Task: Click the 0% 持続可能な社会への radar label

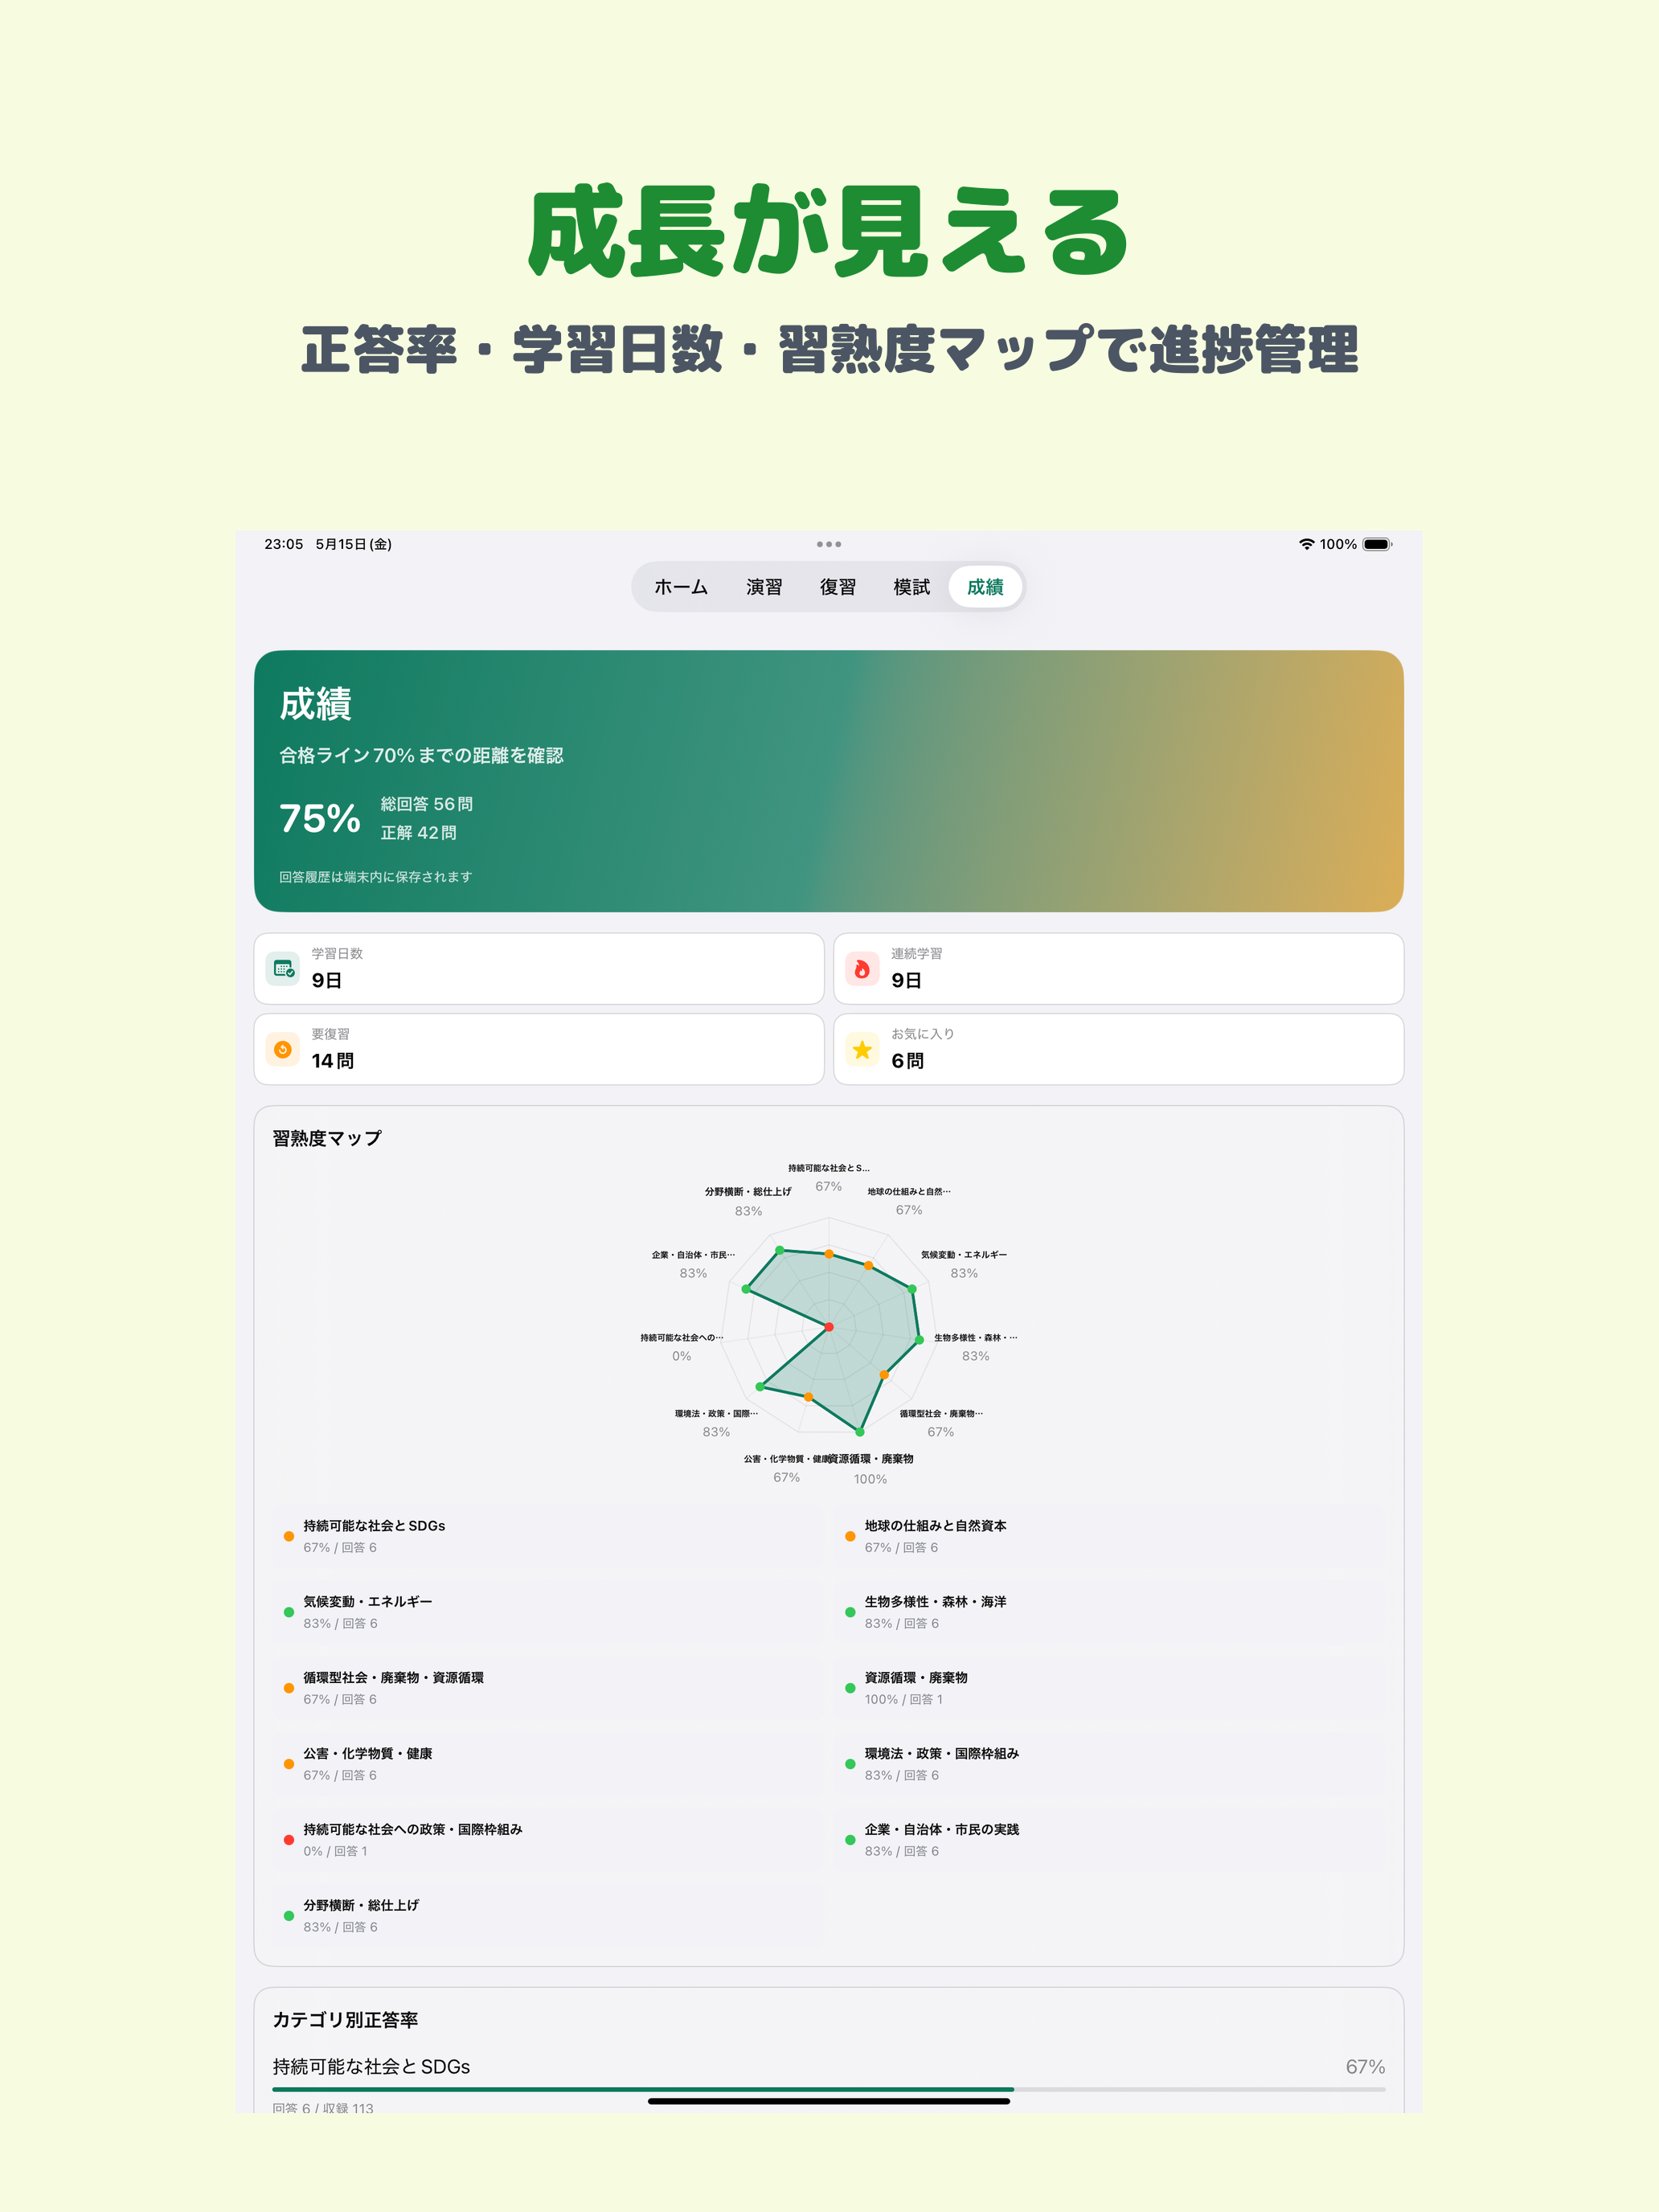Action: [682, 1347]
